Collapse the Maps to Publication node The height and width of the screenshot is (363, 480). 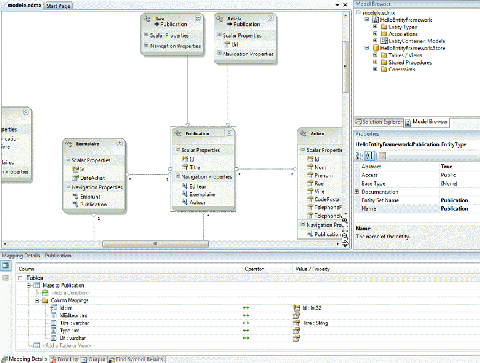tap(29, 285)
